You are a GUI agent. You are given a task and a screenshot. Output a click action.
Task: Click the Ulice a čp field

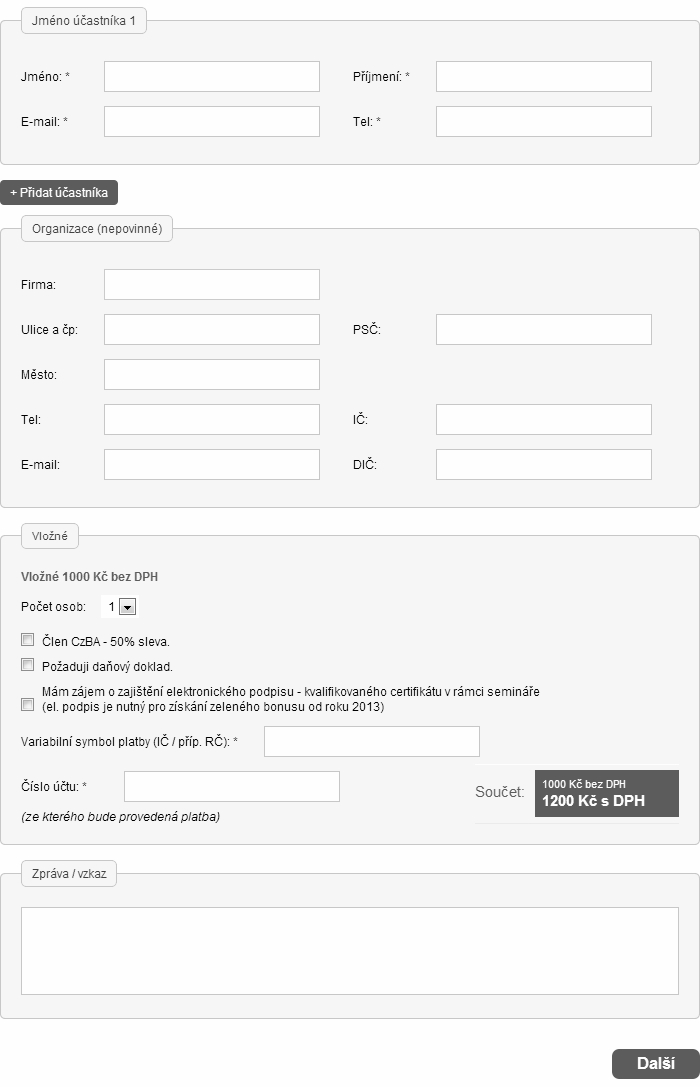click(211, 329)
